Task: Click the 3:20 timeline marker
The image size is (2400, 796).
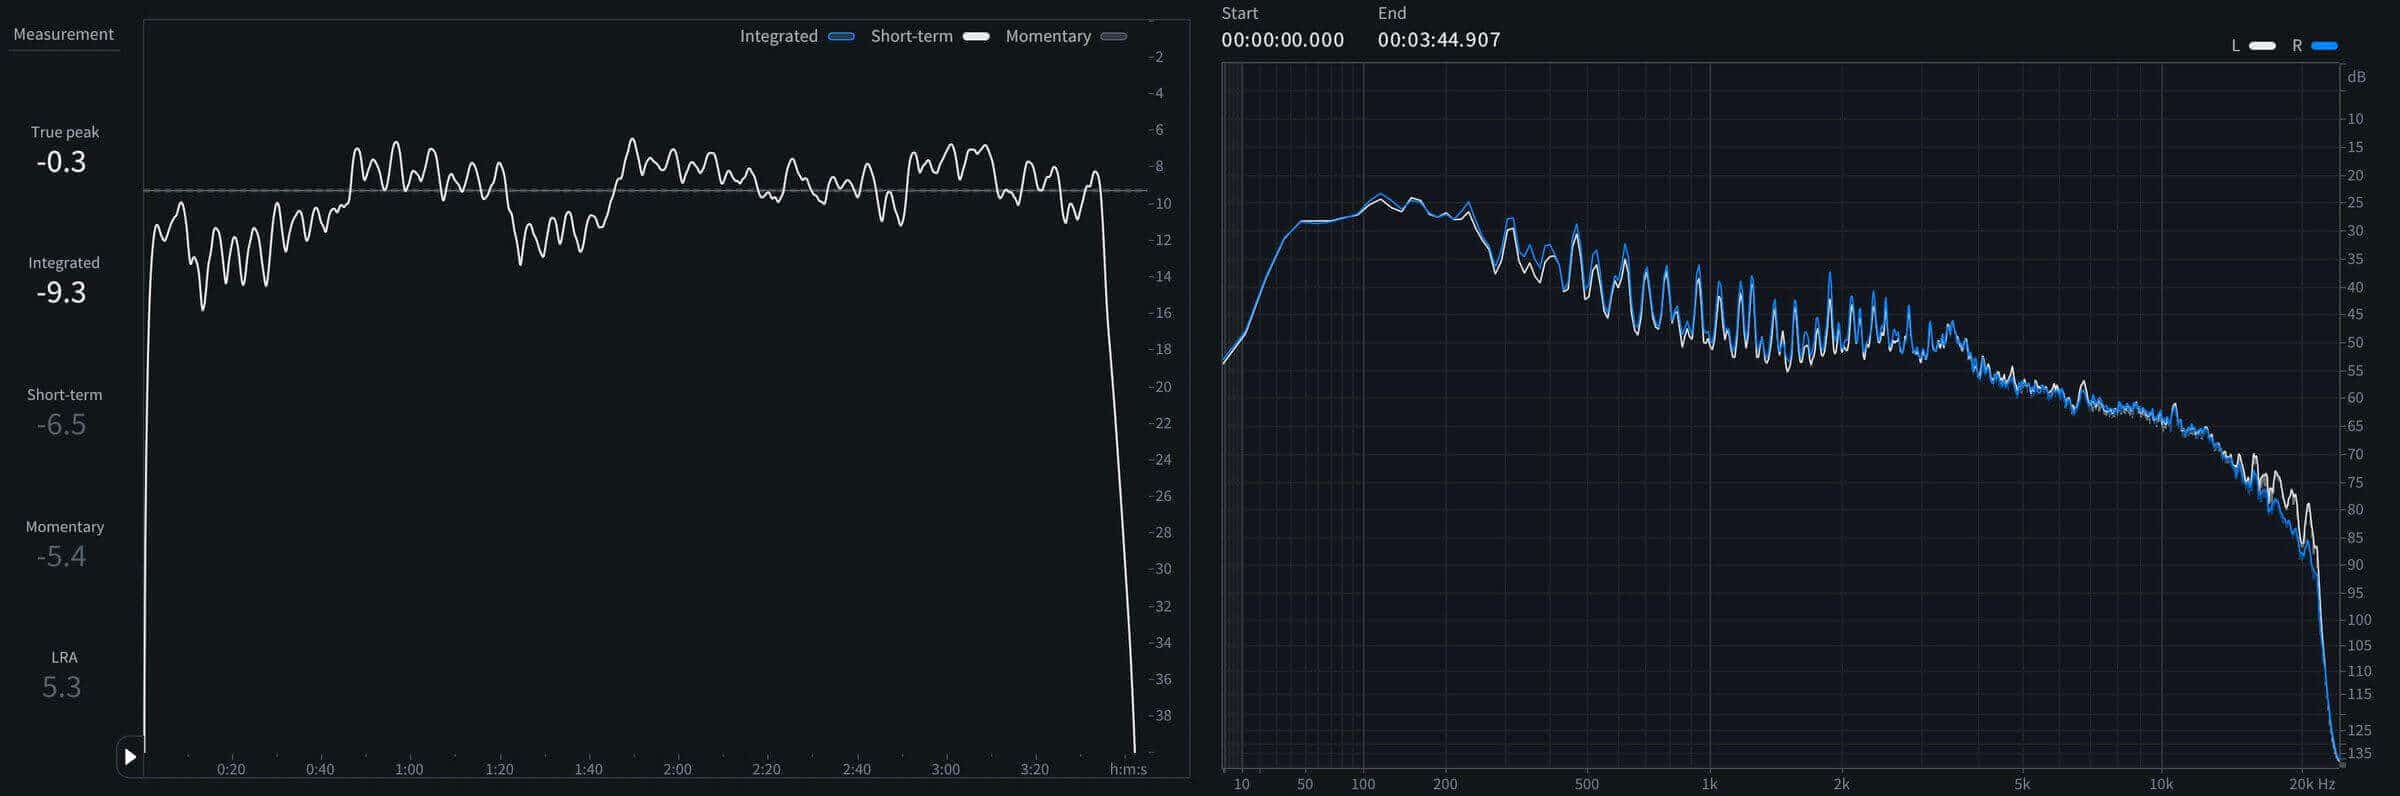Action: coord(1034,769)
